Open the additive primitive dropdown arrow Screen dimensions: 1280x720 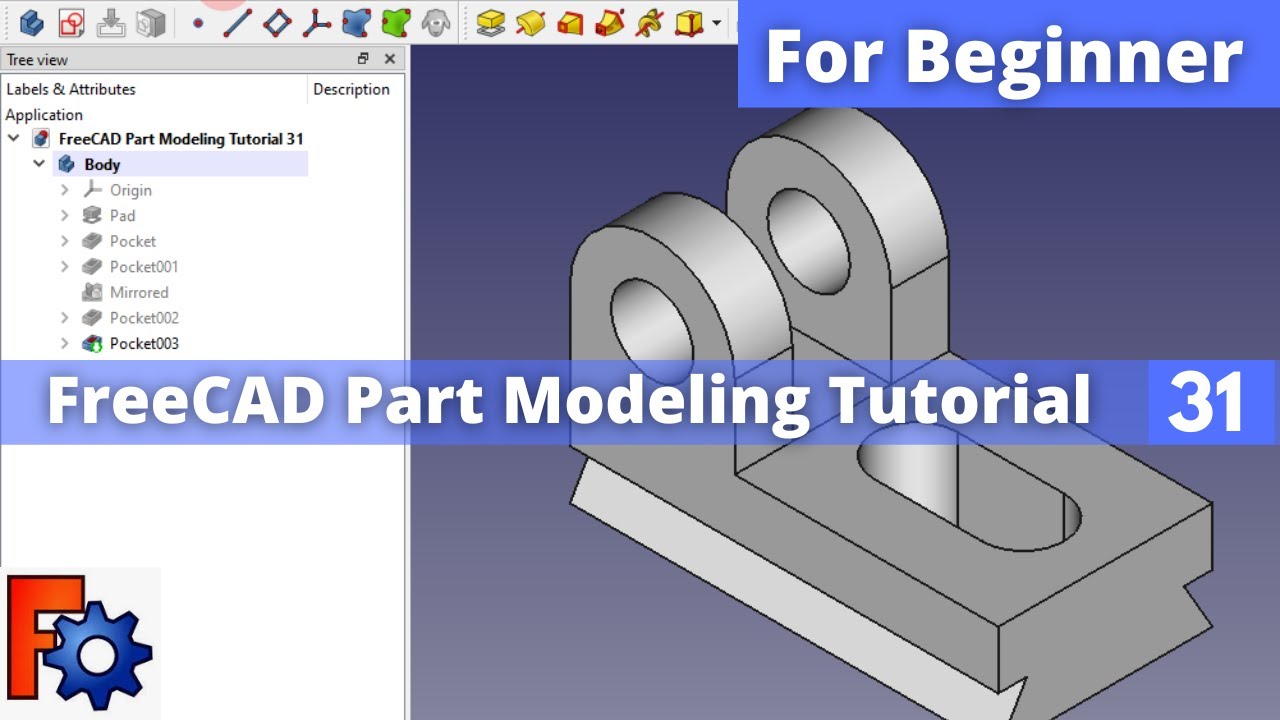716,22
